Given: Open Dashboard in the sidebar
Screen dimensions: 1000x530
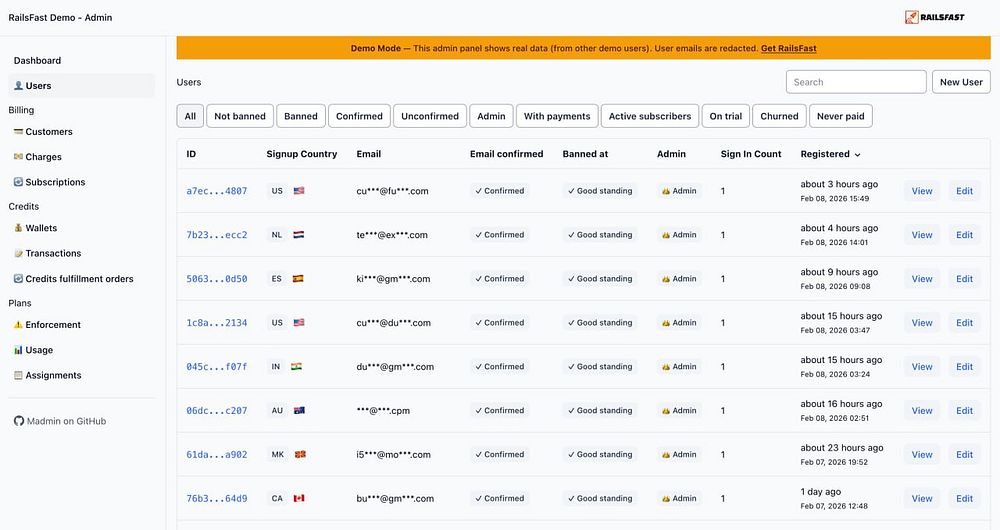Looking at the screenshot, I should (37, 61).
